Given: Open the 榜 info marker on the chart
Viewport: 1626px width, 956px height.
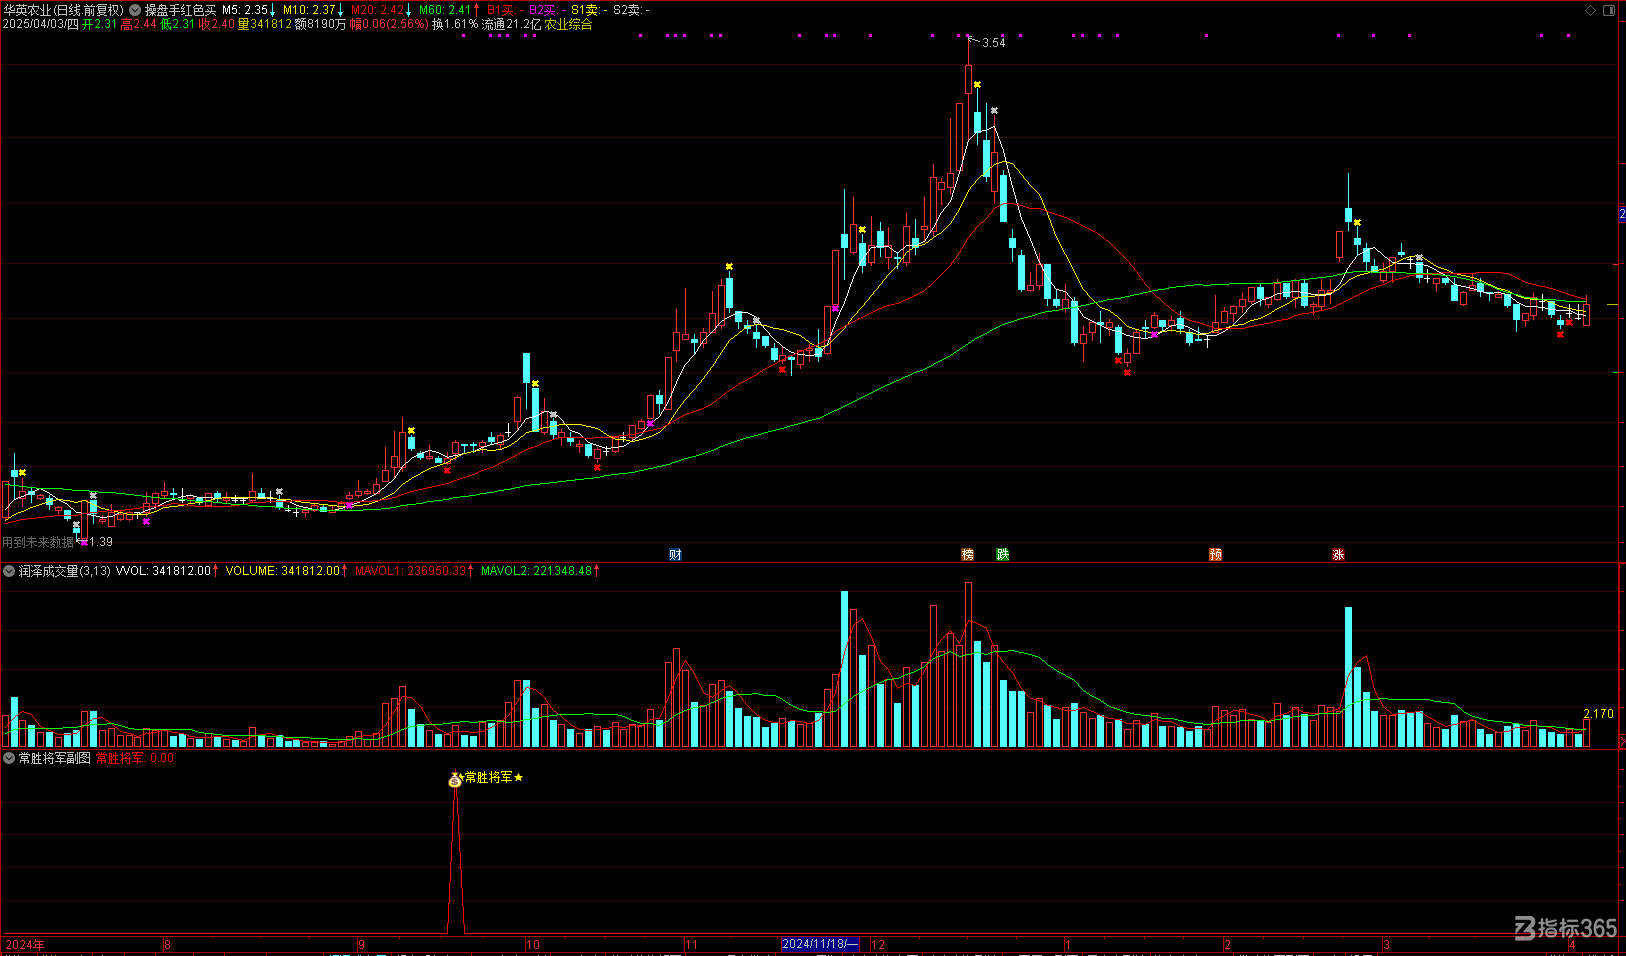Looking at the screenshot, I should 967,554.
